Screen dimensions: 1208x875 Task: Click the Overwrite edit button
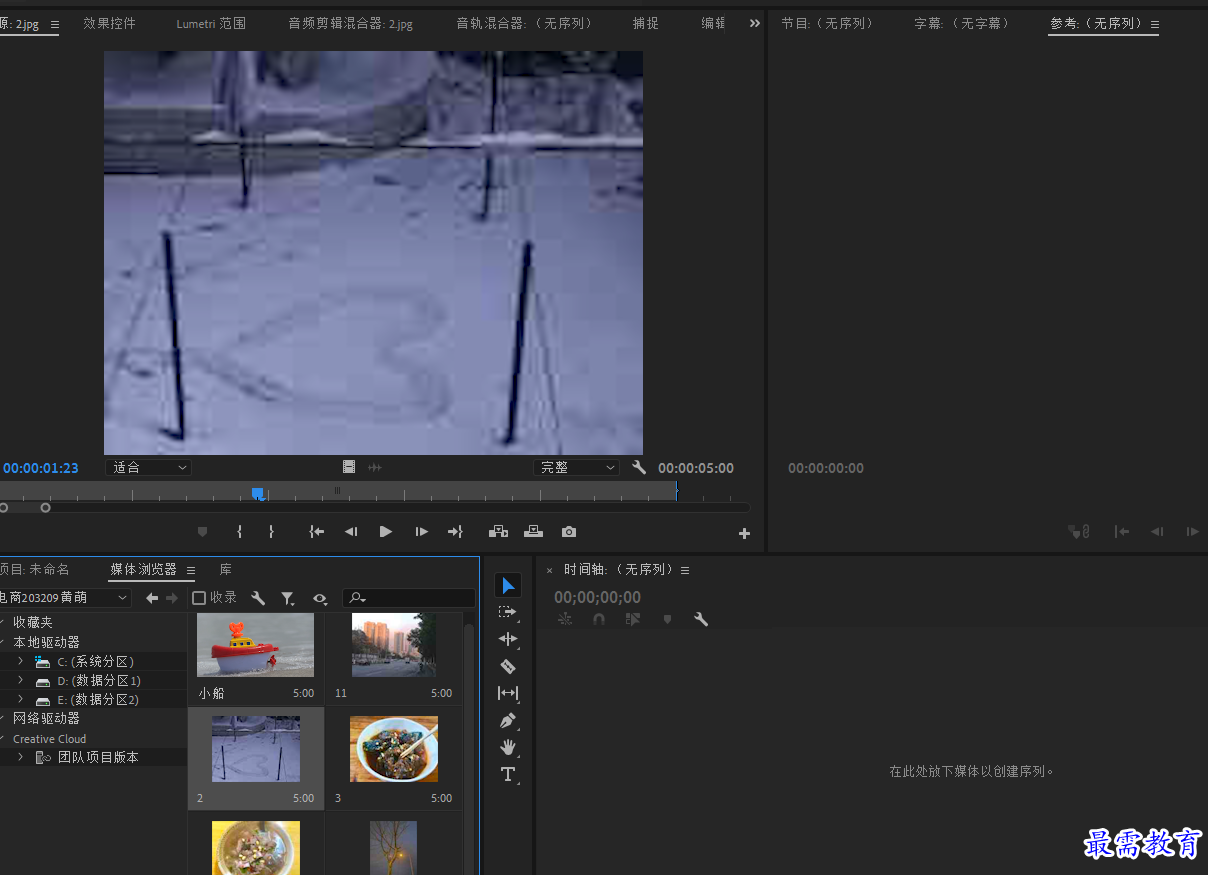coord(534,532)
